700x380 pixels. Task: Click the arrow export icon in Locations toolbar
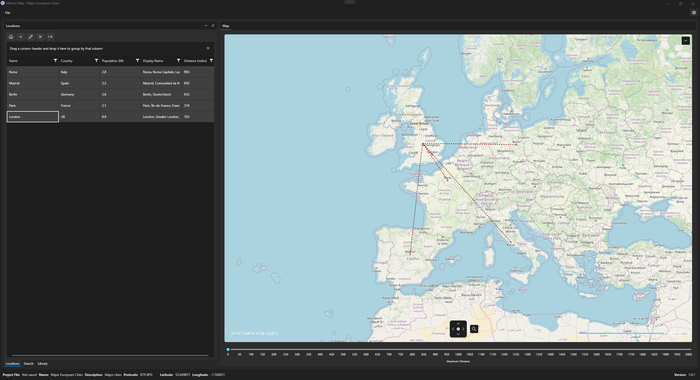point(50,37)
